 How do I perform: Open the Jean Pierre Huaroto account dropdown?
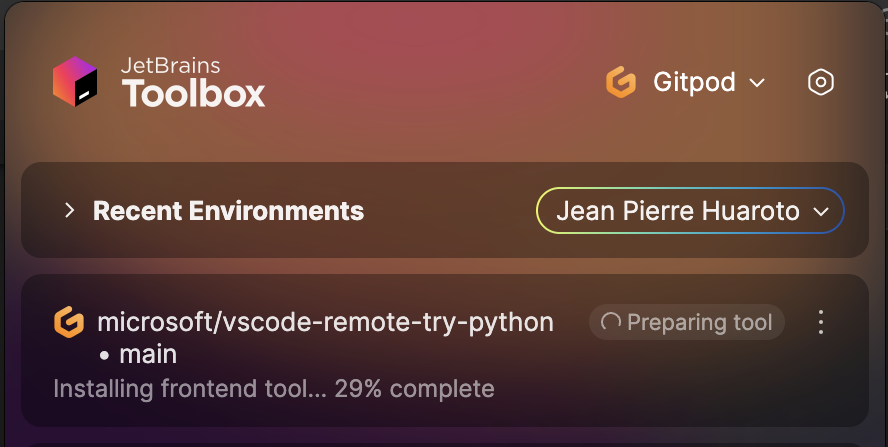click(x=690, y=211)
